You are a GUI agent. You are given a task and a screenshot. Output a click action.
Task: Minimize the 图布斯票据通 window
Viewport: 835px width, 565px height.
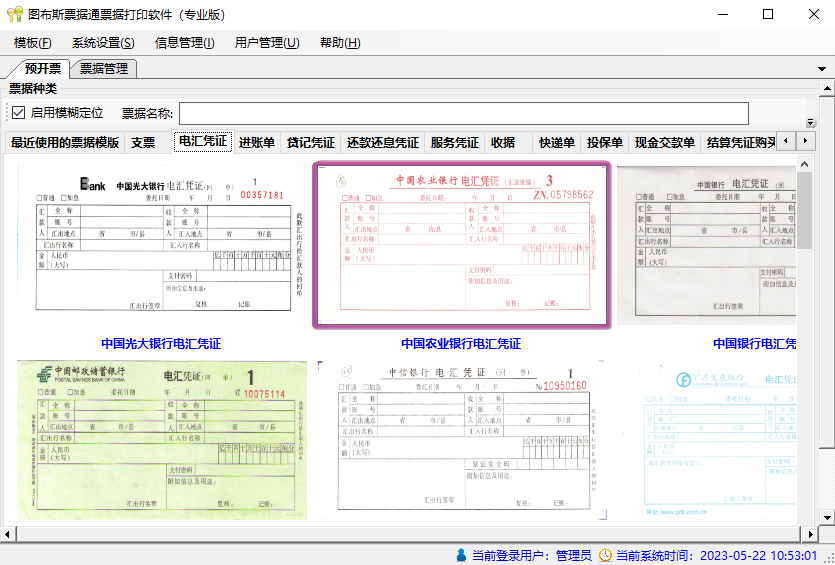point(722,14)
